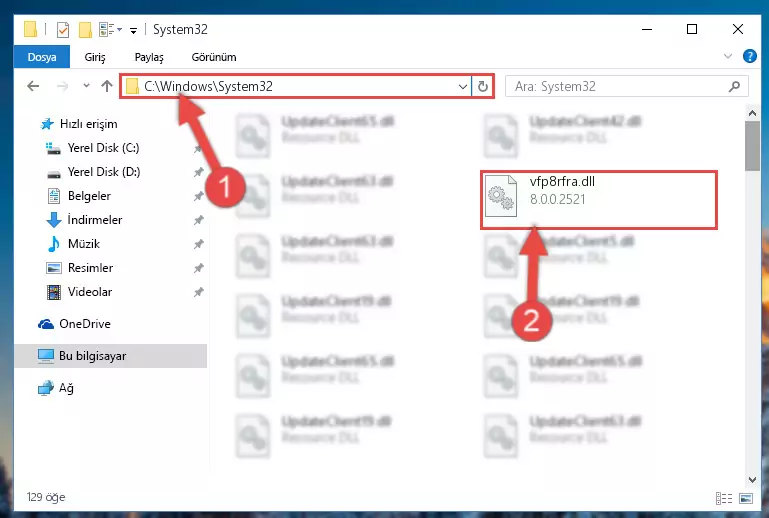Click the address bar path C:\Windows\System32
The image size is (769, 518).
[x=208, y=86]
